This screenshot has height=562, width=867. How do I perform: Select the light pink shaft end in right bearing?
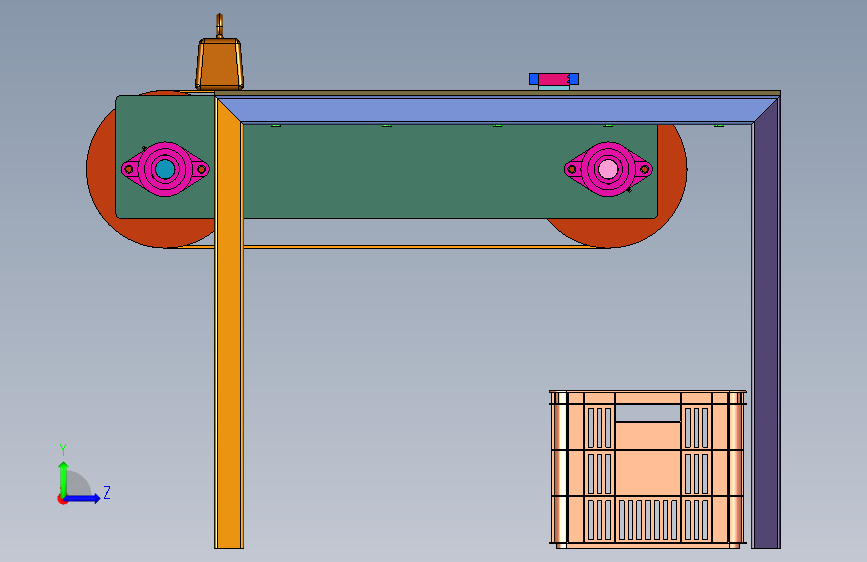(x=608, y=169)
